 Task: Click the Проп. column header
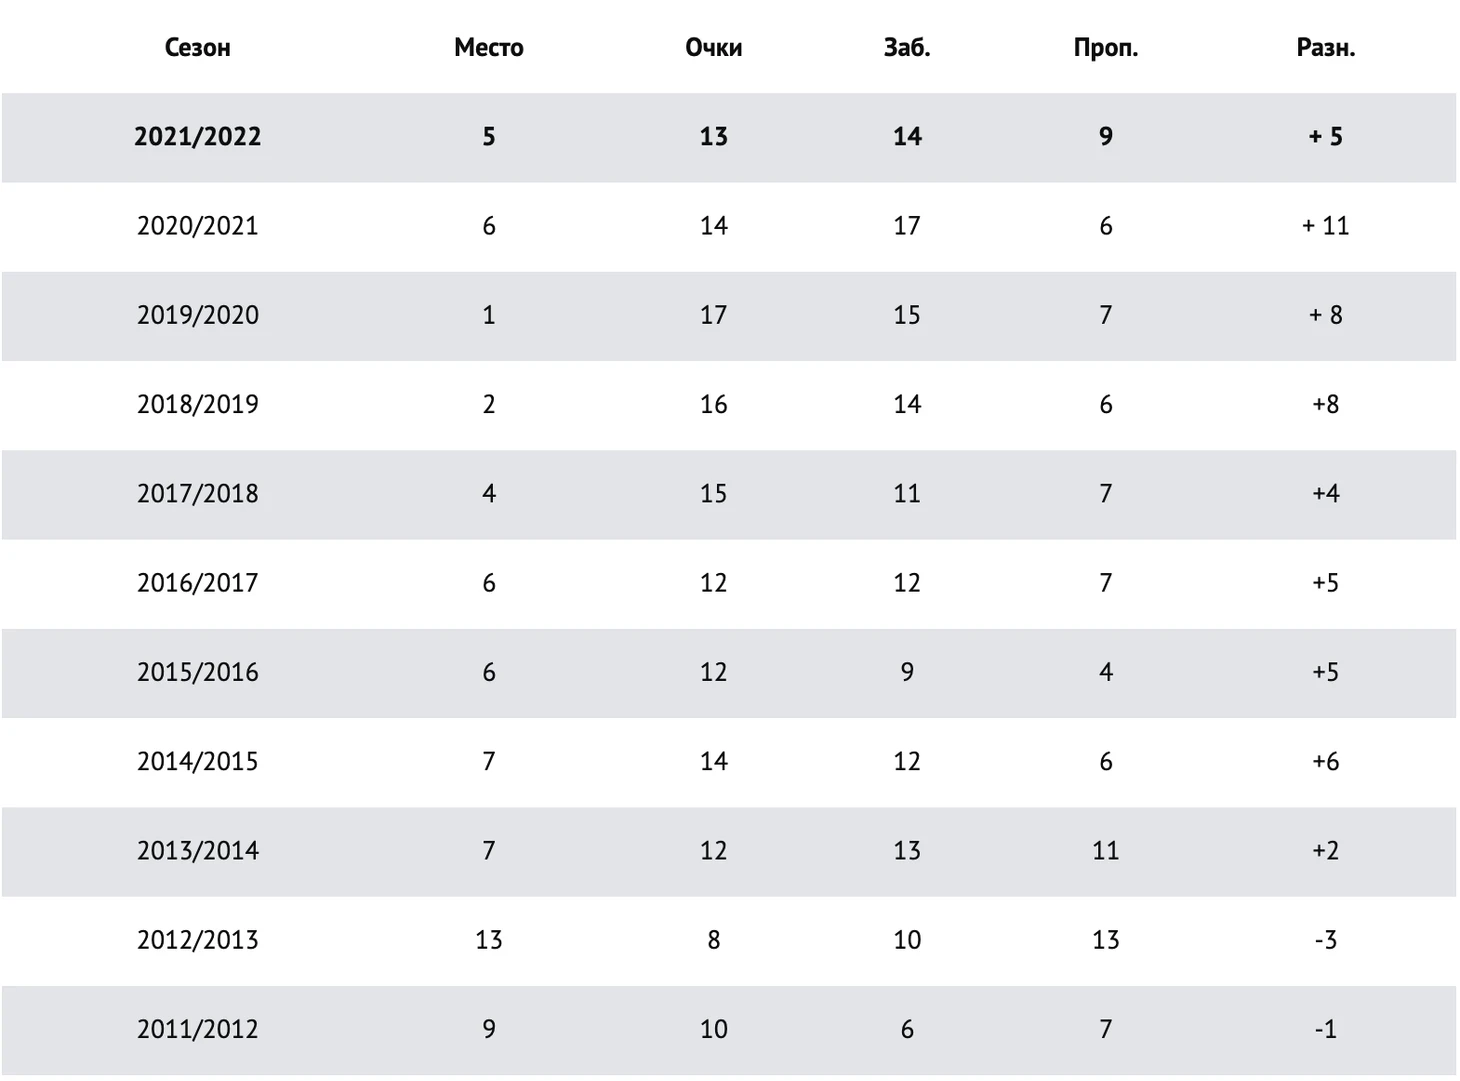(1105, 48)
